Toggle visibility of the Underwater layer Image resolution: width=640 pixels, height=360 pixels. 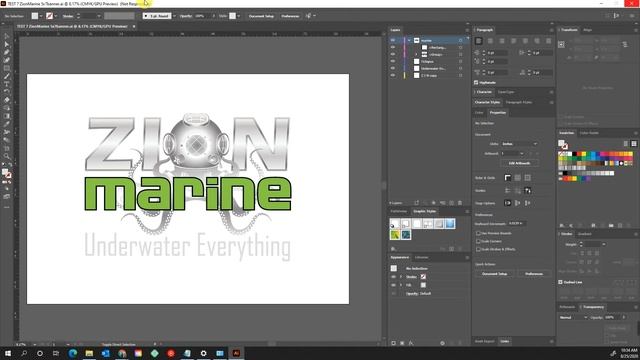click(393, 68)
